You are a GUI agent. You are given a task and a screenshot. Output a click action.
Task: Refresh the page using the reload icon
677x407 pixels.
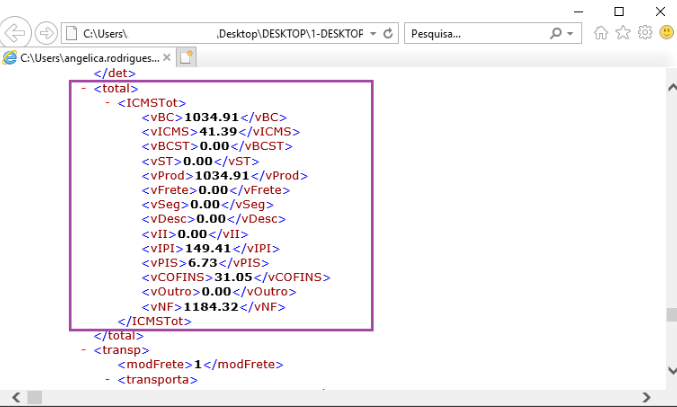(388, 33)
